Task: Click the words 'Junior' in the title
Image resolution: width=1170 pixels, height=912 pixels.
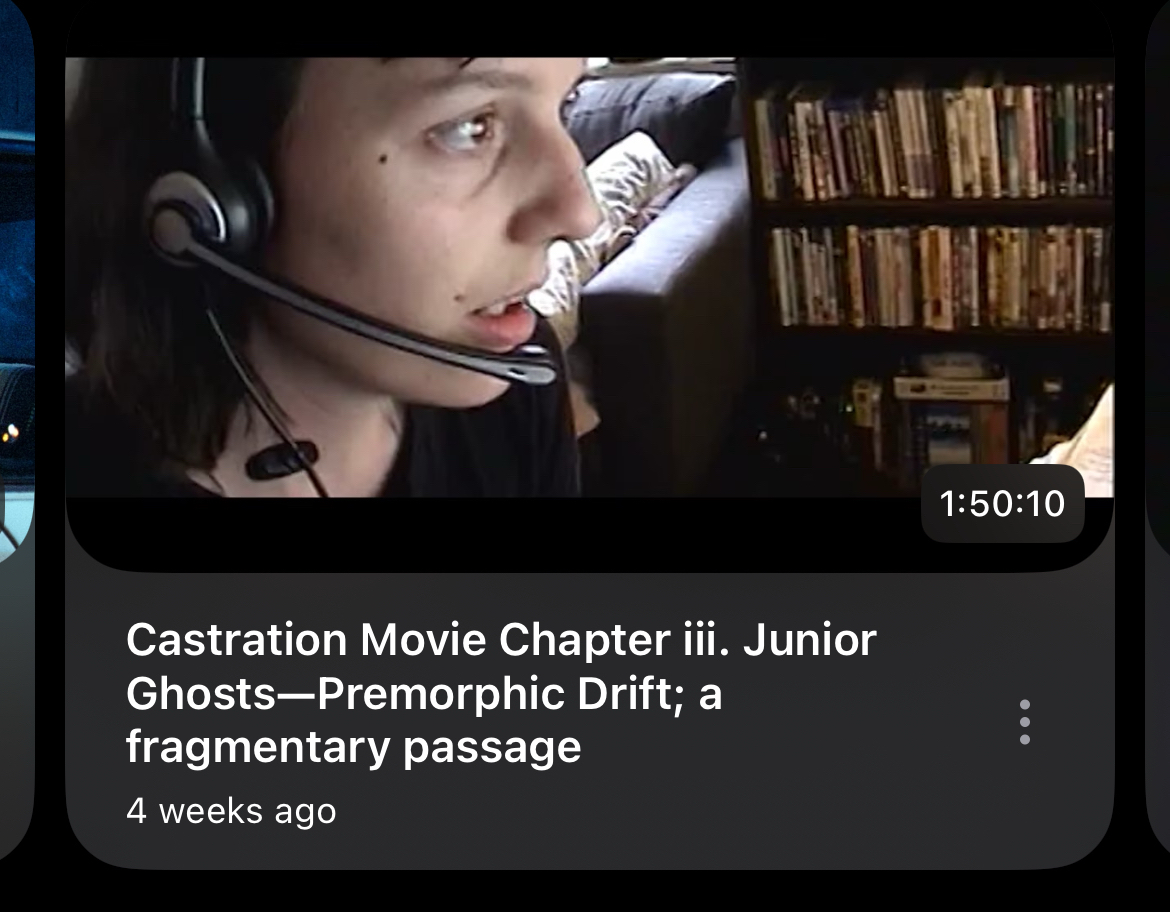Action: click(x=810, y=640)
